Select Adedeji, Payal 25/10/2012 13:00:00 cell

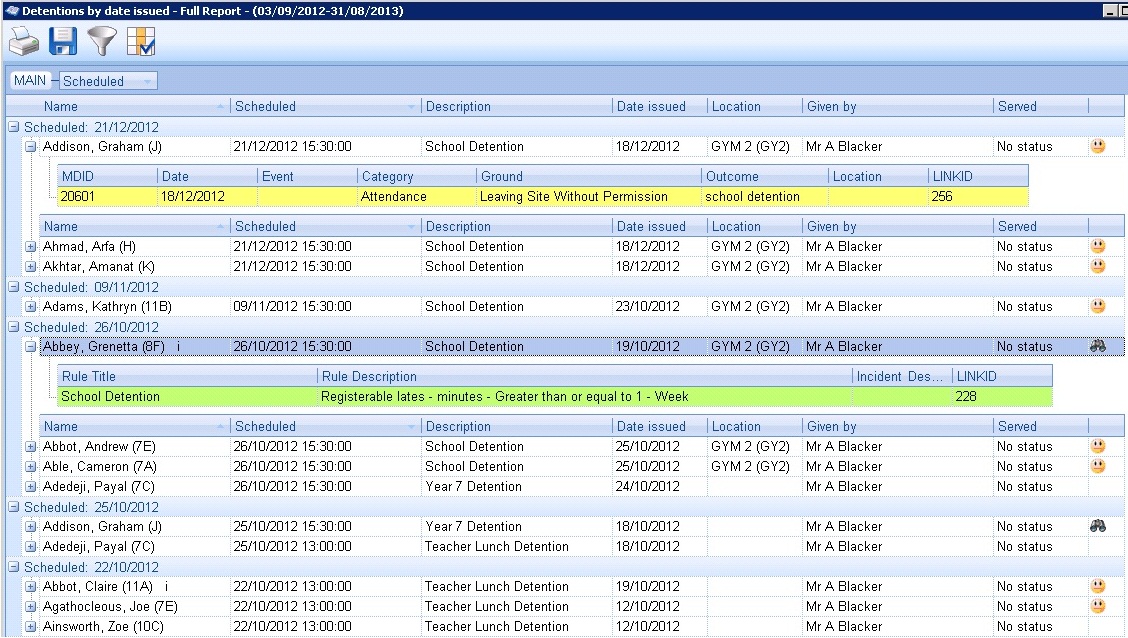click(x=326, y=547)
